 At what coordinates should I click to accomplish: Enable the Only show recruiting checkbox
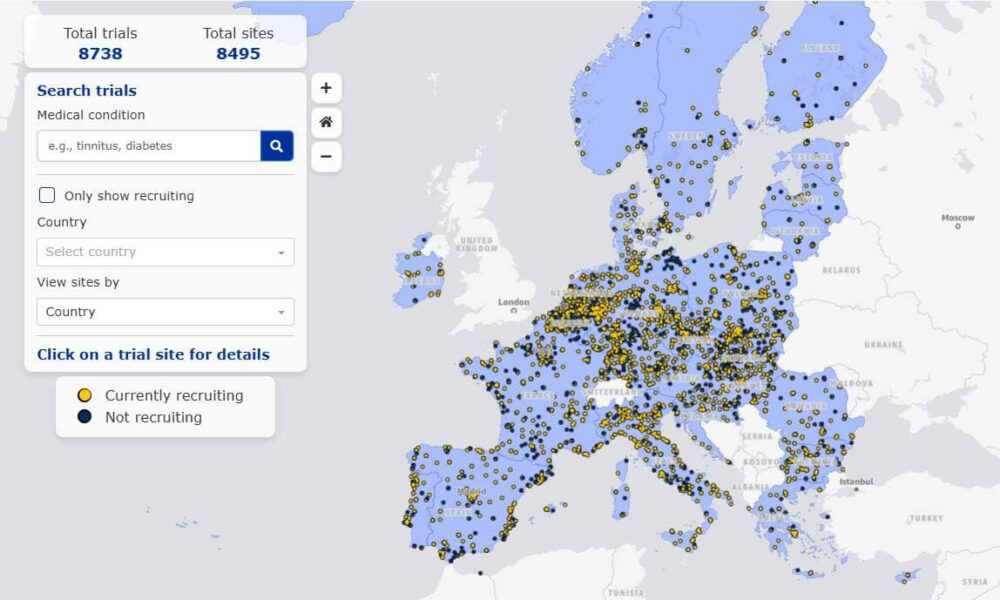47,195
